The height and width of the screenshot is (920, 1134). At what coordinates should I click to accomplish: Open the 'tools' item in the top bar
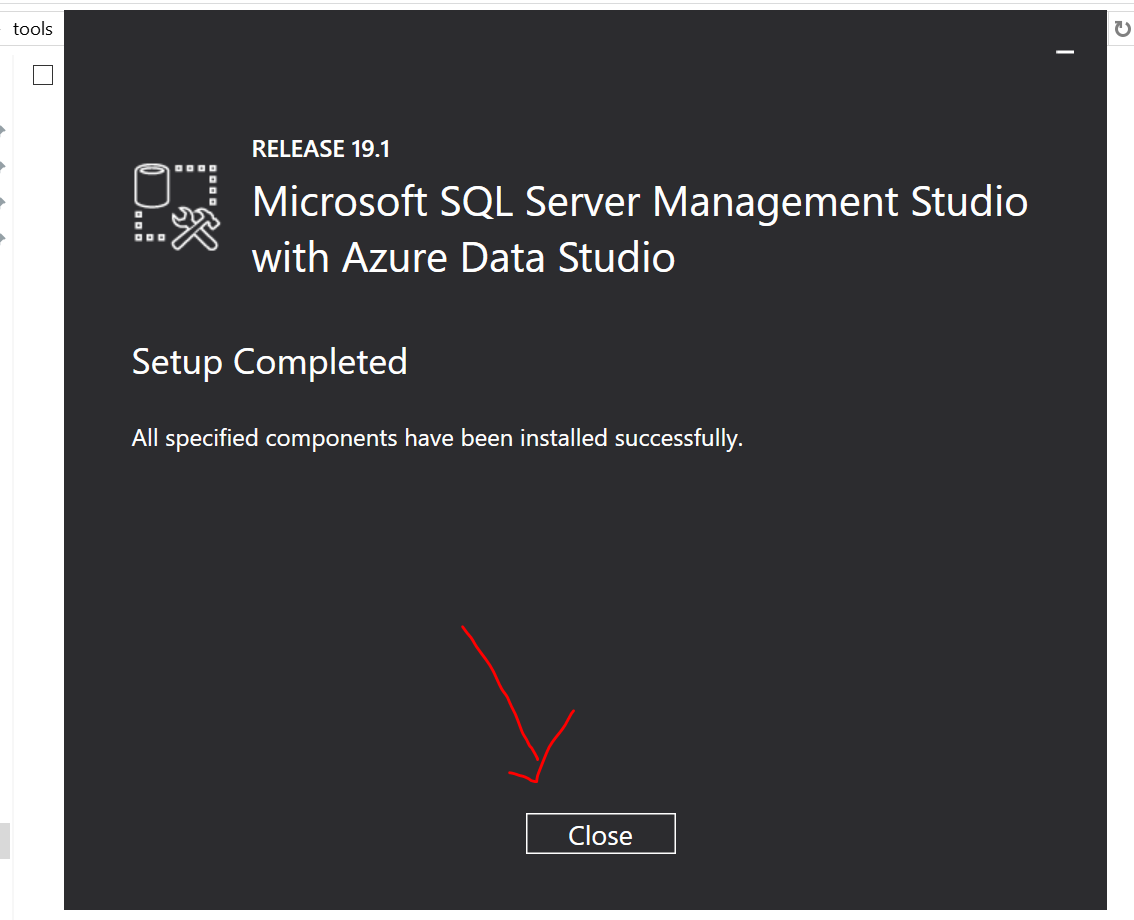[x=33, y=29]
